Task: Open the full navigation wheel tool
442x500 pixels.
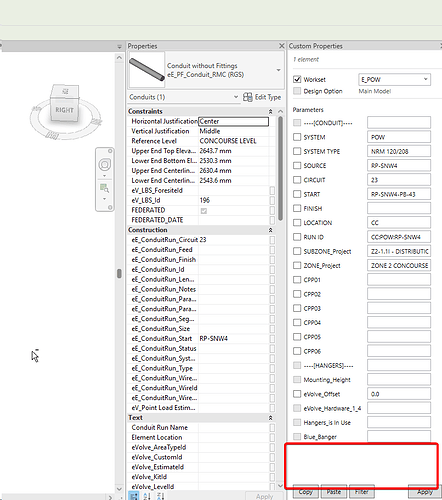Action: coord(105,164)
